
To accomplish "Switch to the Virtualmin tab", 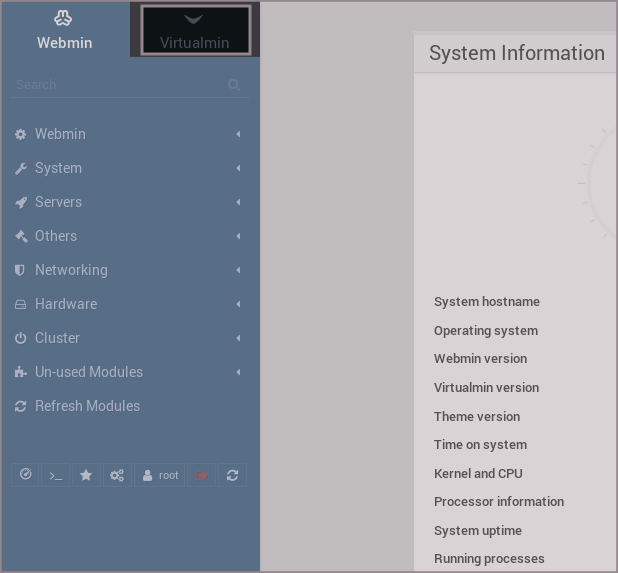I will (x=195, y=29).
